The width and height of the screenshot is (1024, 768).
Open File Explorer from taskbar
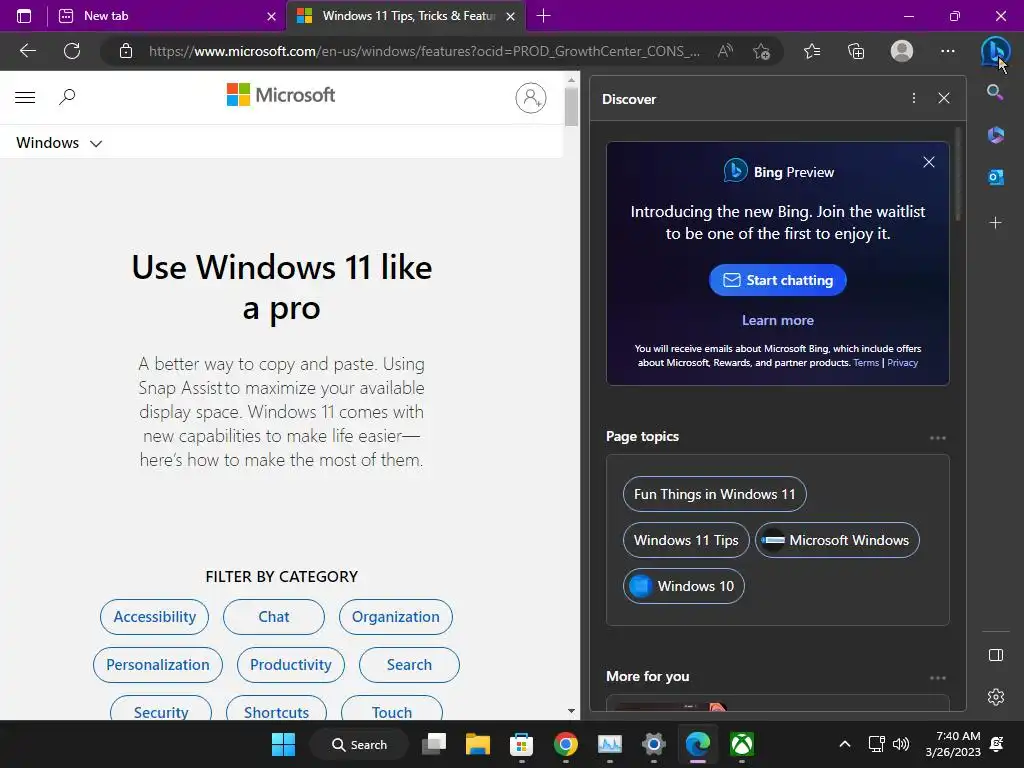coord(477,744)
